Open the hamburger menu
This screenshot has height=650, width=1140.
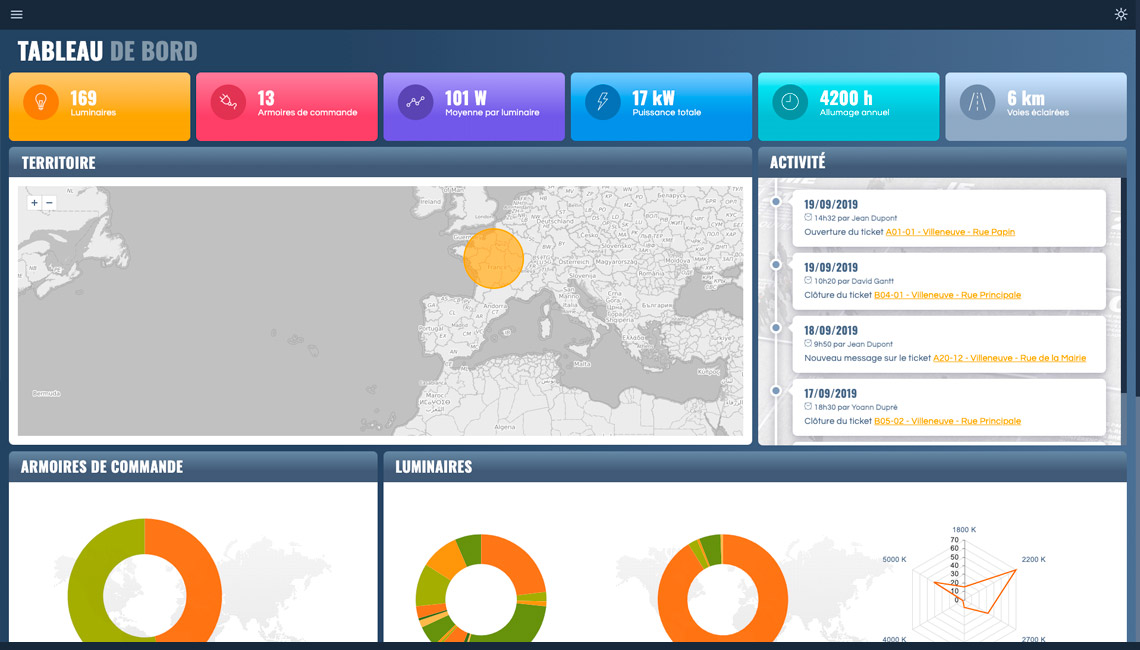click(16, 14)
